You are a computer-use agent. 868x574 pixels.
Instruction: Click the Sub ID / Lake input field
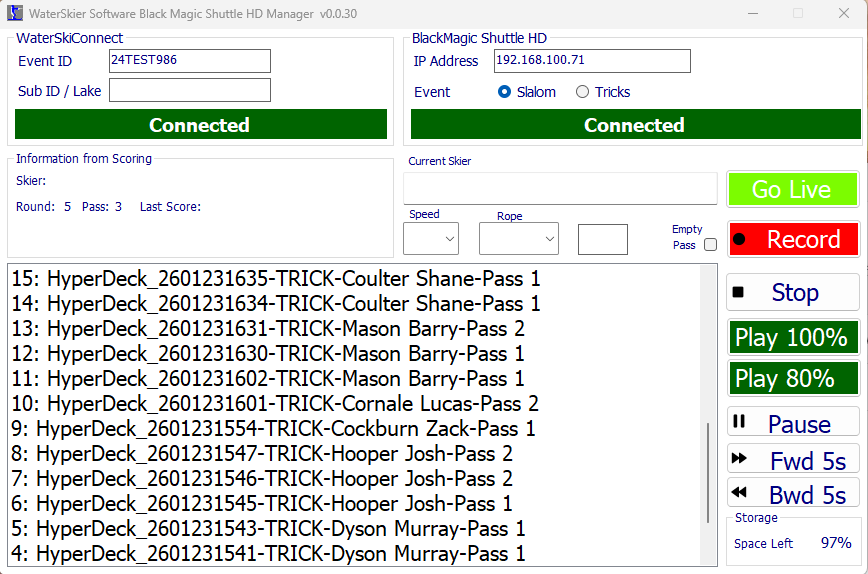pyautogui.click(x=190, y=91)
